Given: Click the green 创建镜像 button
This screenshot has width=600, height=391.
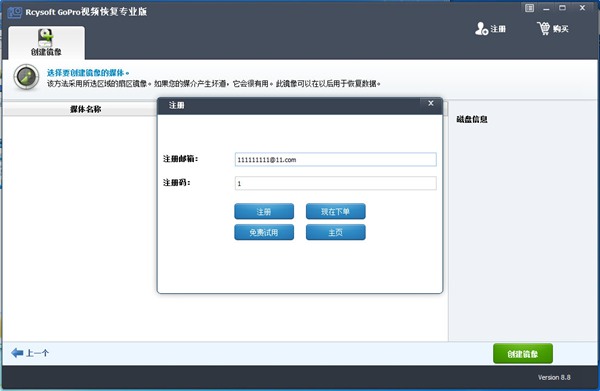Looking at the screenshot, I should pos(523,354).
